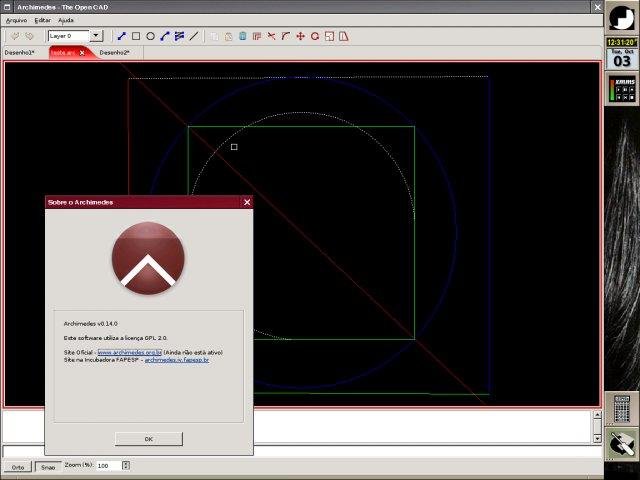Image resolution: width=640 pixels, height=480 pixels.
Task: Select the Move tool icon
Action: pyautogui.click(x=300, y=36)
